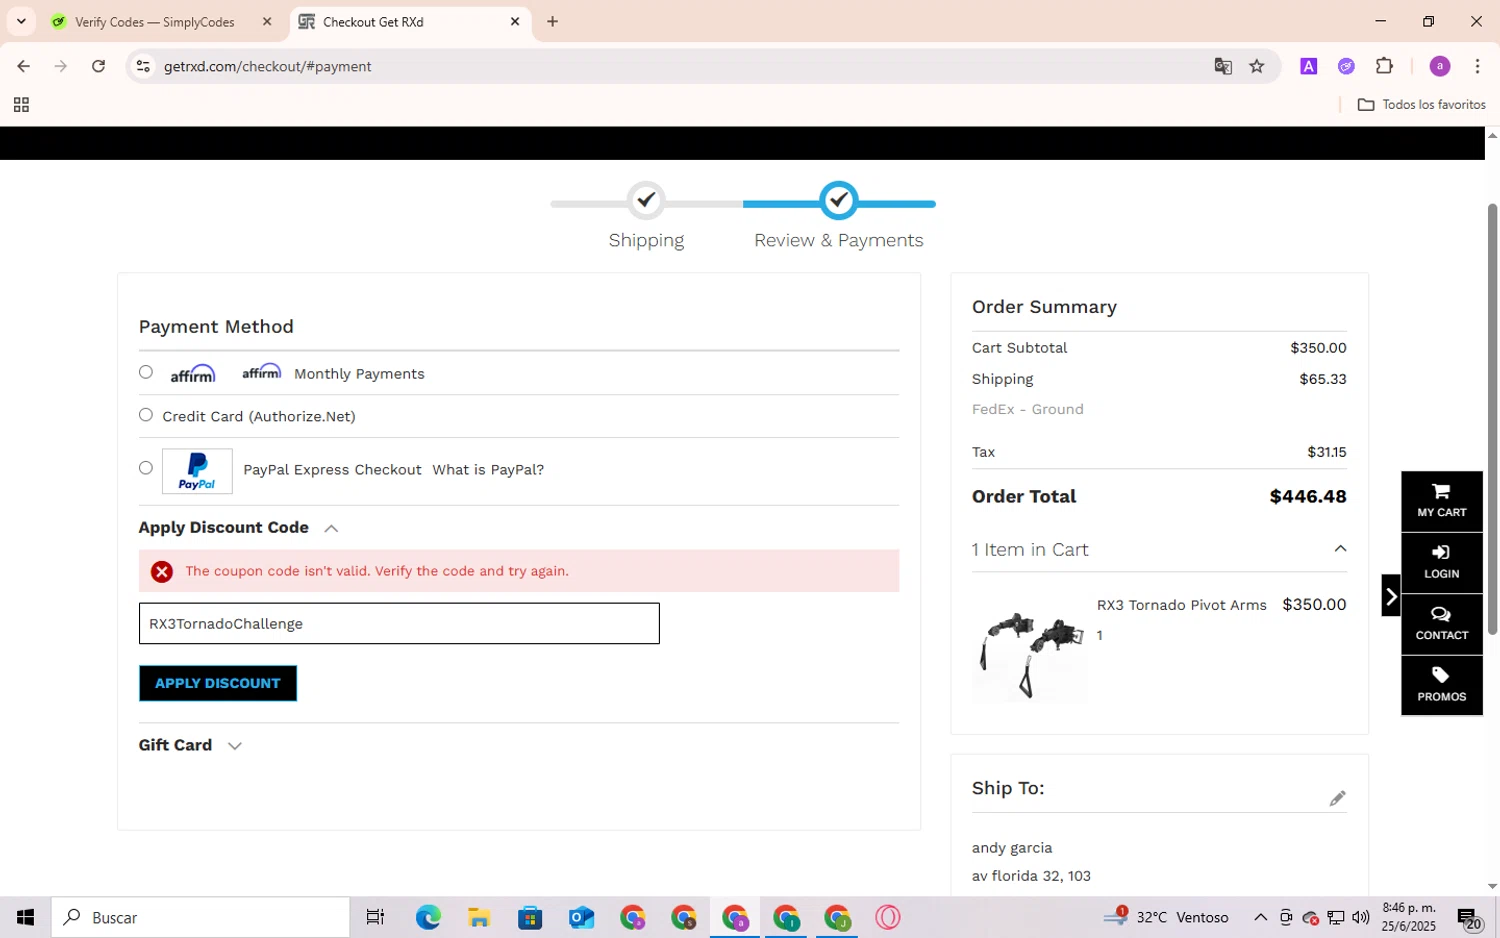Open the Opera browser from taskbar
The height and width of the screenshot is (938, 1500).
(888, 917)
